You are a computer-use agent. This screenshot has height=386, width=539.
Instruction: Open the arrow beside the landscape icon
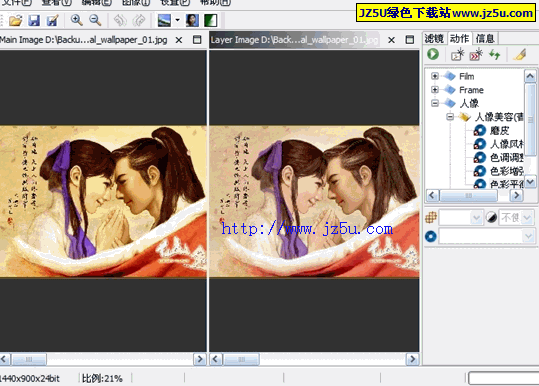(x=177, y=20)
